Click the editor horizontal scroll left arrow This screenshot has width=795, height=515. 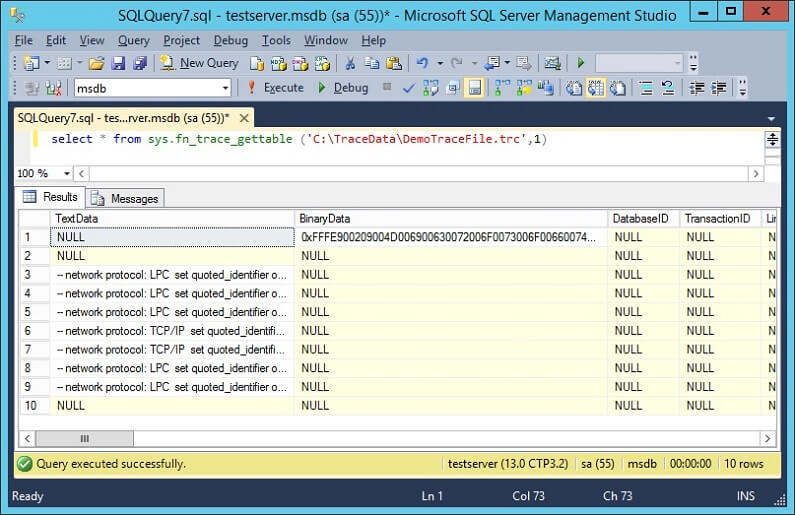tap(81, 174)
